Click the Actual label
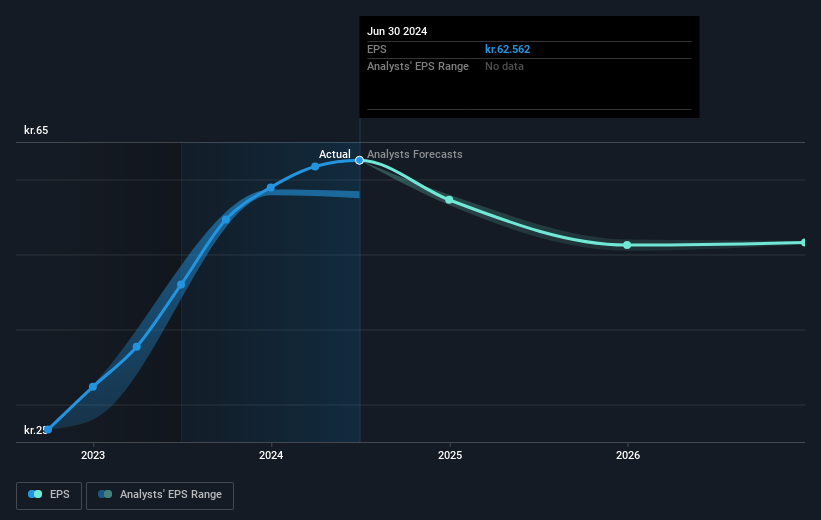The height and width of the screenshot is (520, 821). tap(335, 154)
